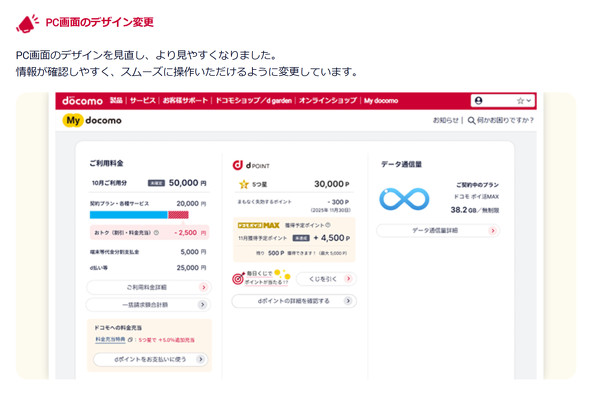Viewport: 590px width, 393px height.
Task: Open the サービス menu item
Action: [x=143, y=101]
